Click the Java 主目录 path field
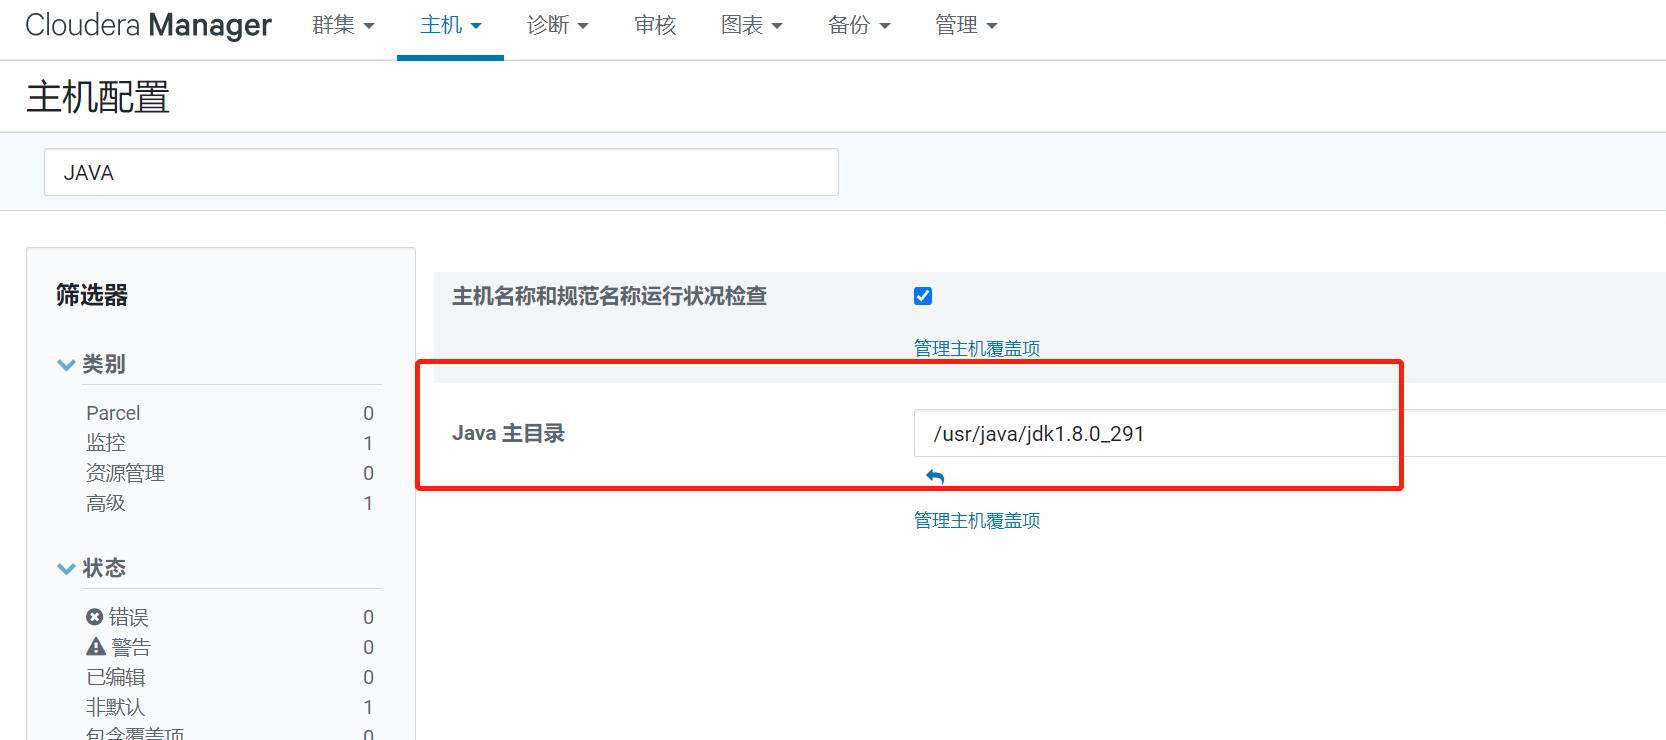The width and height of the screenshot is (1666, 740). click(1290, 433)
